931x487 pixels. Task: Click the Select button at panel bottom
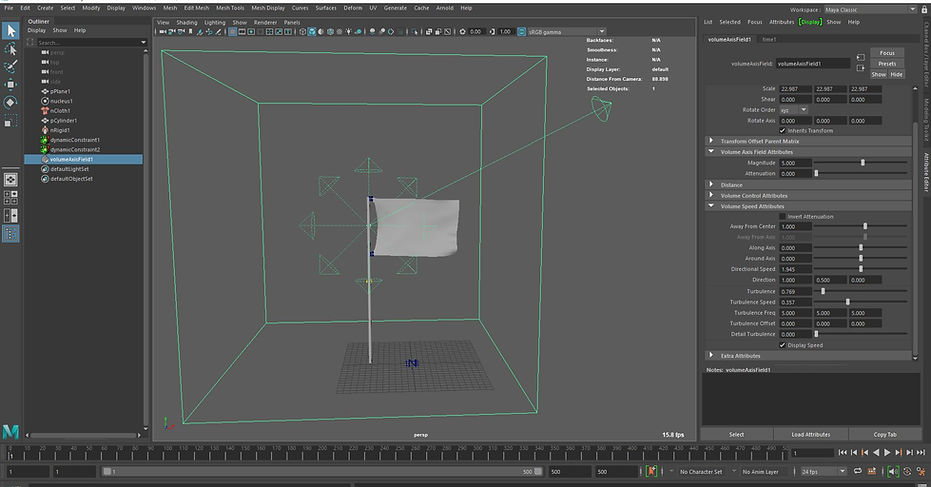pyautogui.click(x=736, y=434)
